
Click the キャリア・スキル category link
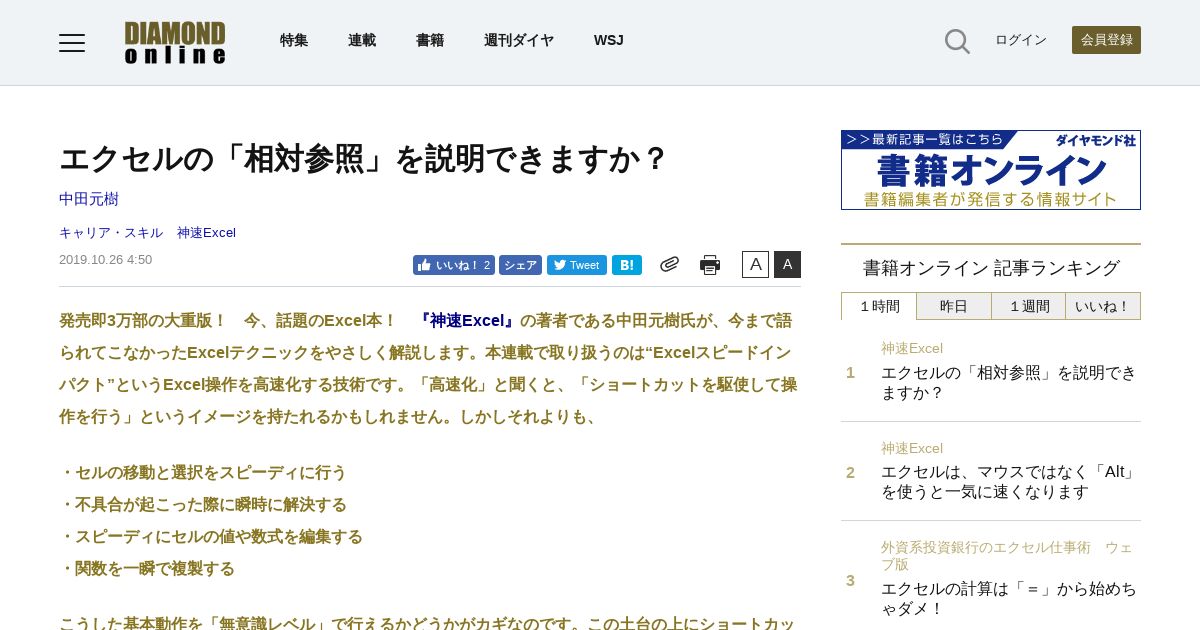tap(111, 232)
